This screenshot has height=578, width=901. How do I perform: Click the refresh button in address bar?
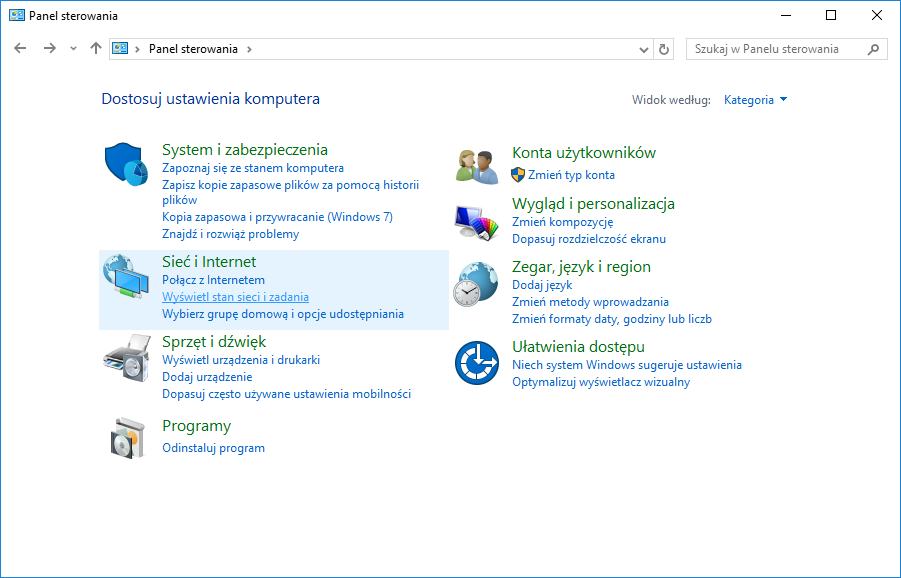pyautogui.click(x=664, y=49)
